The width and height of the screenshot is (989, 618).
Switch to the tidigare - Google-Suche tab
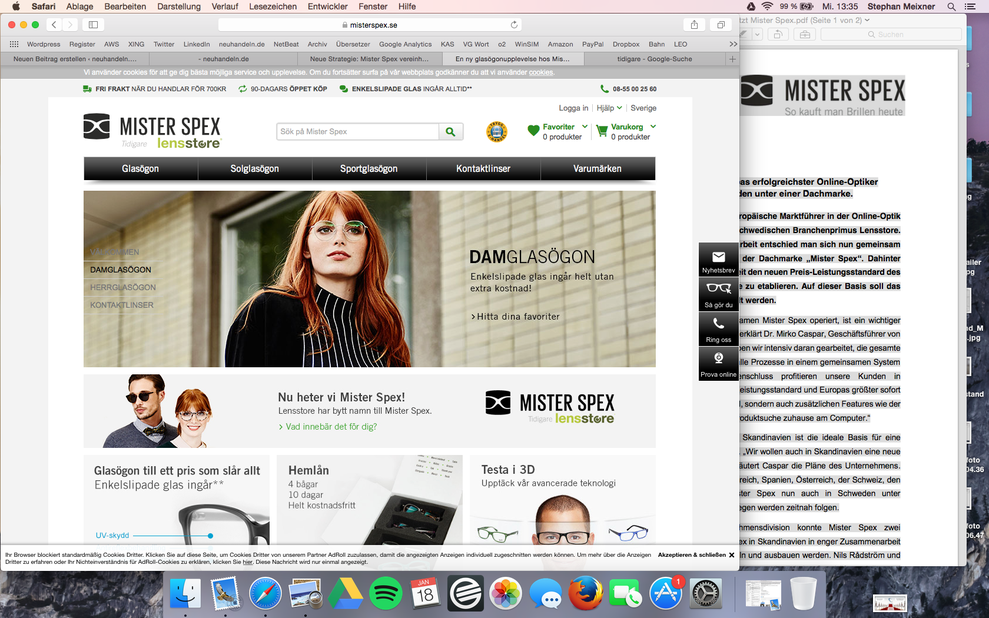(655, 59)
